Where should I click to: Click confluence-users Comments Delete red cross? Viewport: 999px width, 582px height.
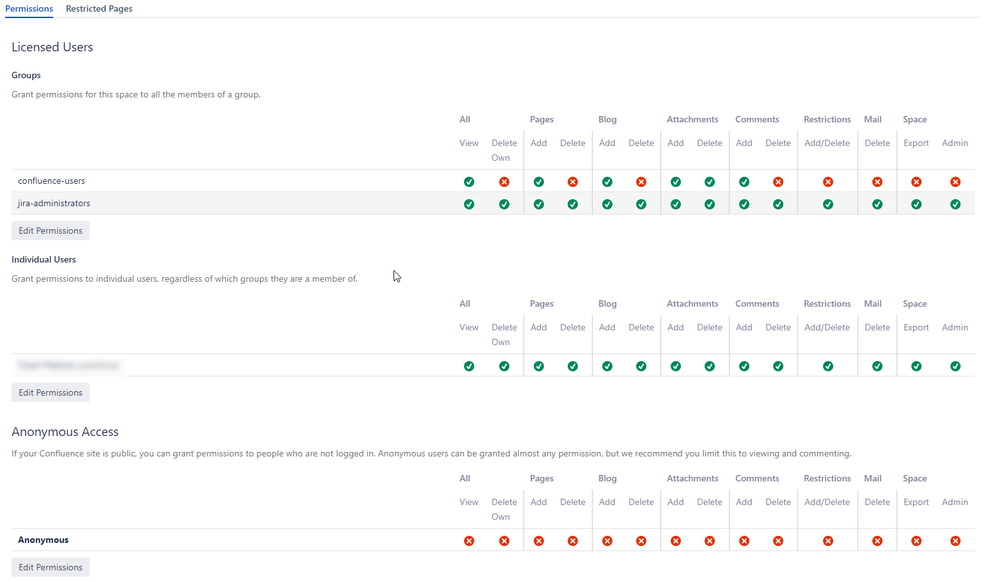coord(778,182)
